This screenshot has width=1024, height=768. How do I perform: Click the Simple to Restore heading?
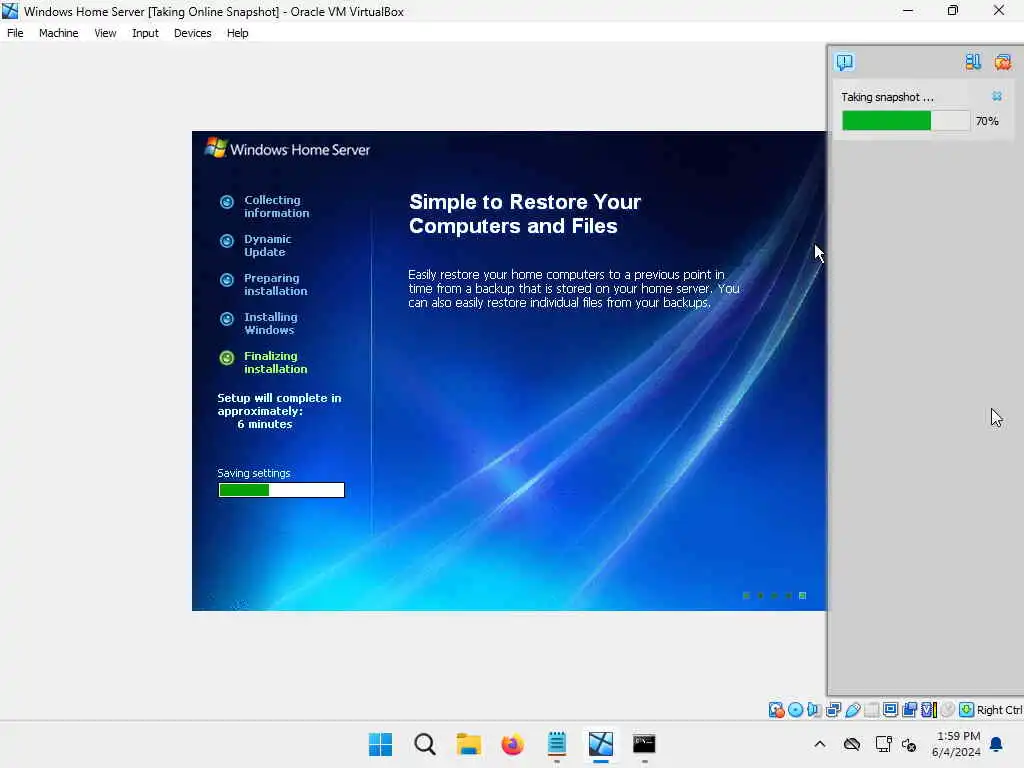coord(524,214)
